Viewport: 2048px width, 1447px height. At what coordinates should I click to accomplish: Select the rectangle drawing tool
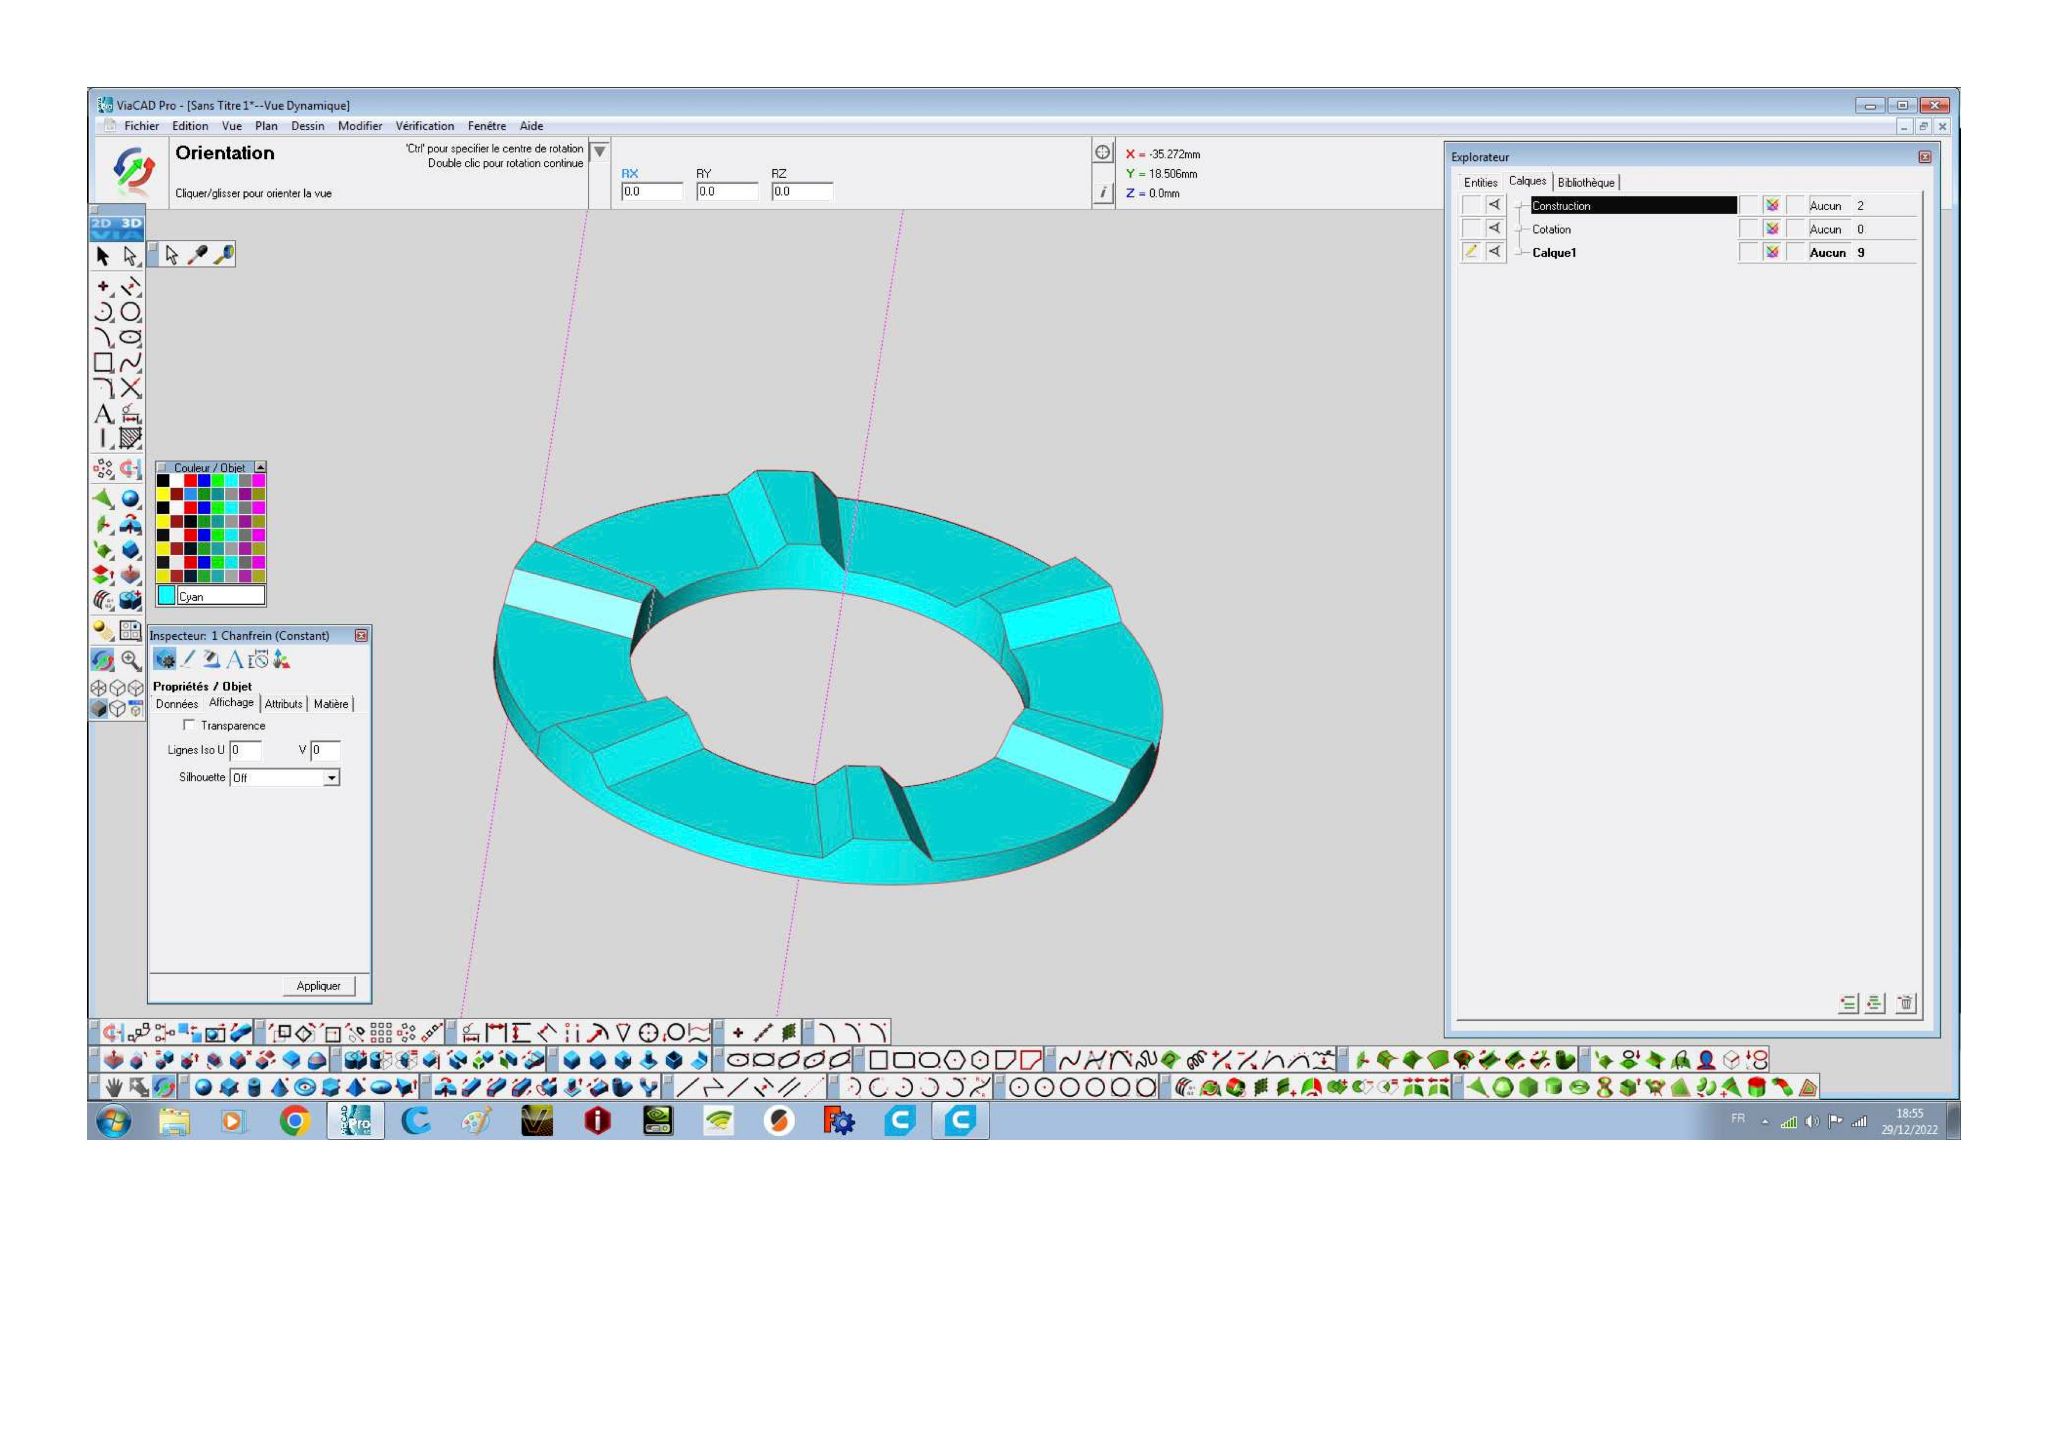pos(103,363)
